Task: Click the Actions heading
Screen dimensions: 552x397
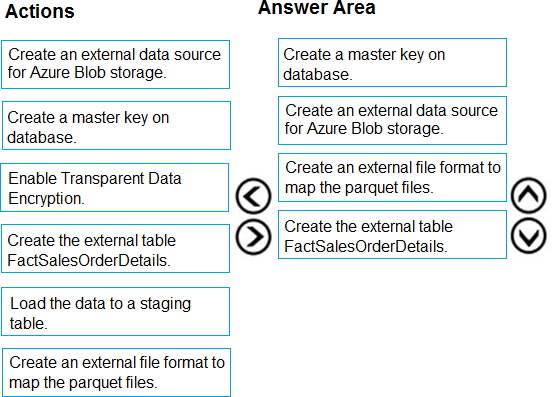Action: (x=40, y=11)
